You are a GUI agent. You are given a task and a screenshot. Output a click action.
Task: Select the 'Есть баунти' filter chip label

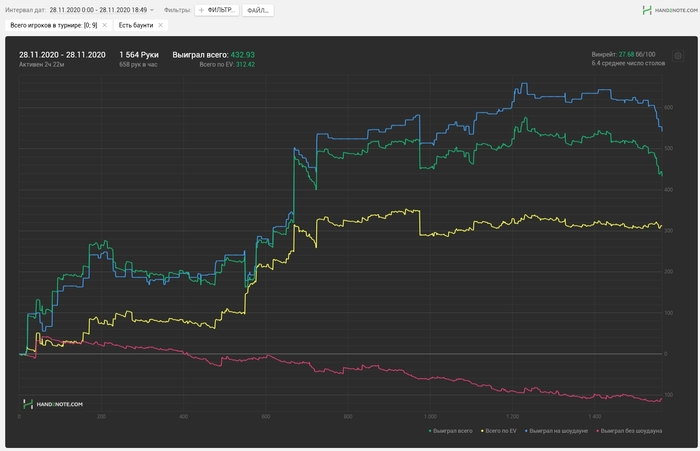(x=134, y=24)
